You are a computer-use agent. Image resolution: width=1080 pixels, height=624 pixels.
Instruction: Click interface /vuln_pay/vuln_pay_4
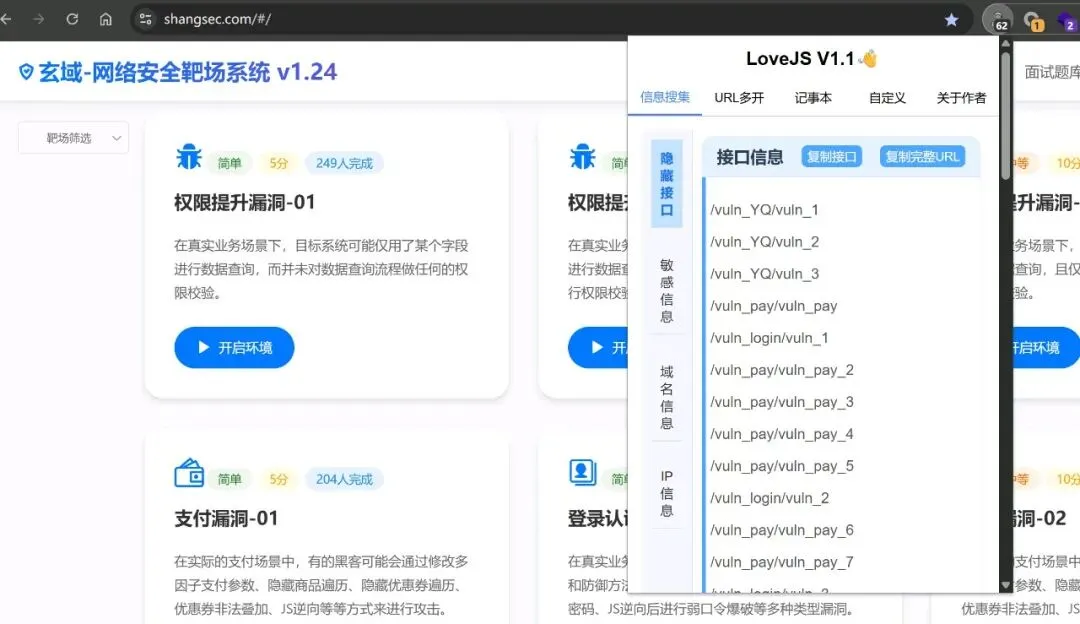coord(782,434)
